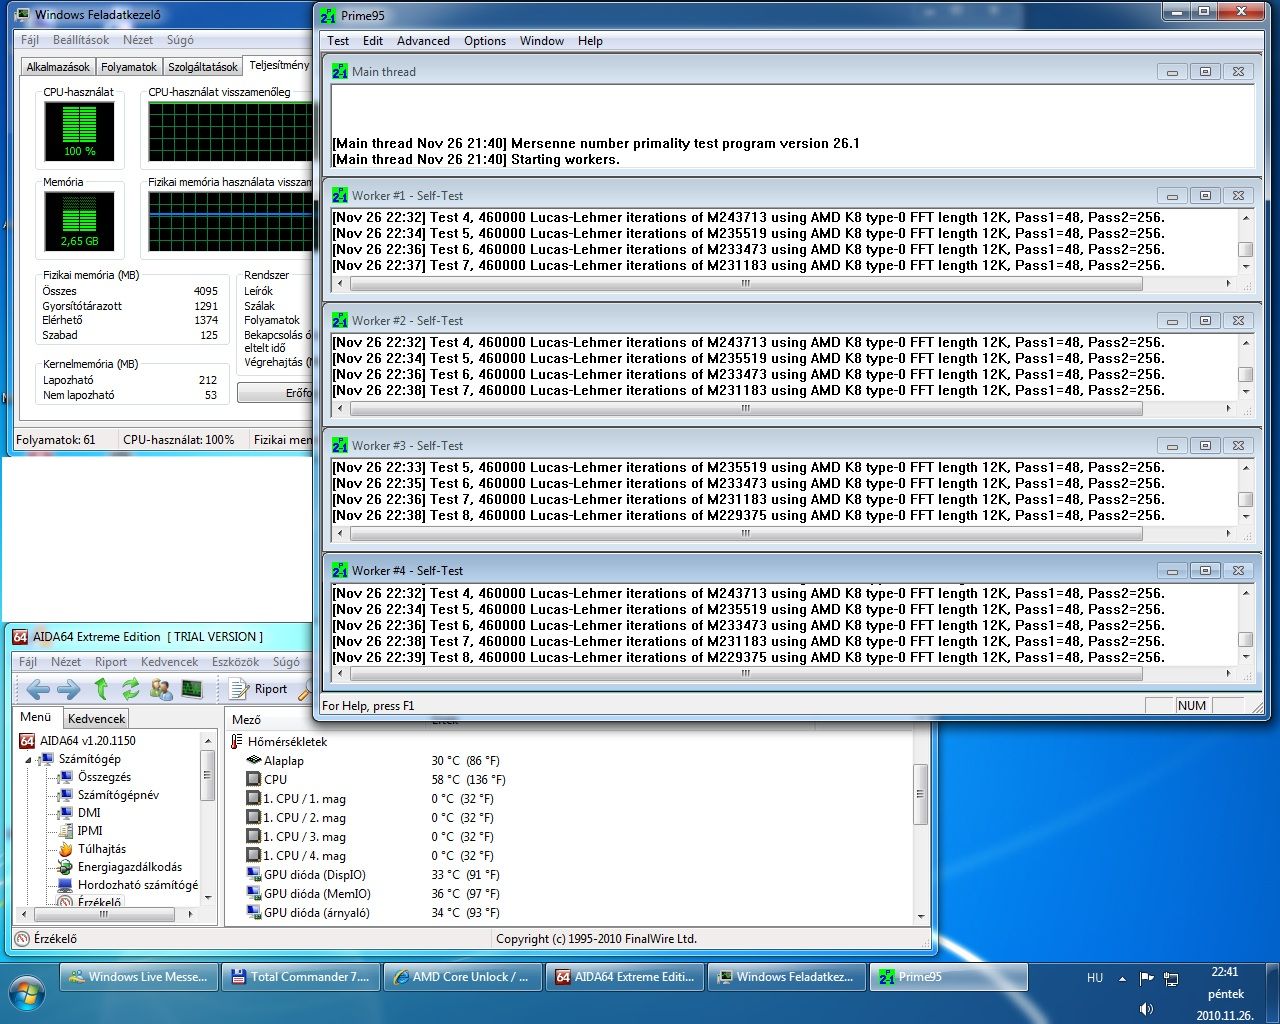Click Érzékelő icon in AIDA64 status bar
Viewport: 1280px width, 1024px height.
click(22, 939)
